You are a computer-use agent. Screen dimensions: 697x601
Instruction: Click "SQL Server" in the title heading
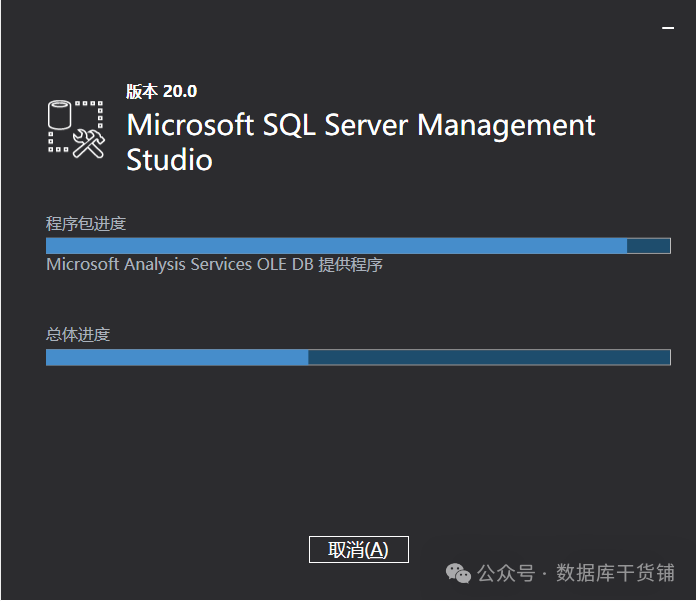(x=336, y=125)
